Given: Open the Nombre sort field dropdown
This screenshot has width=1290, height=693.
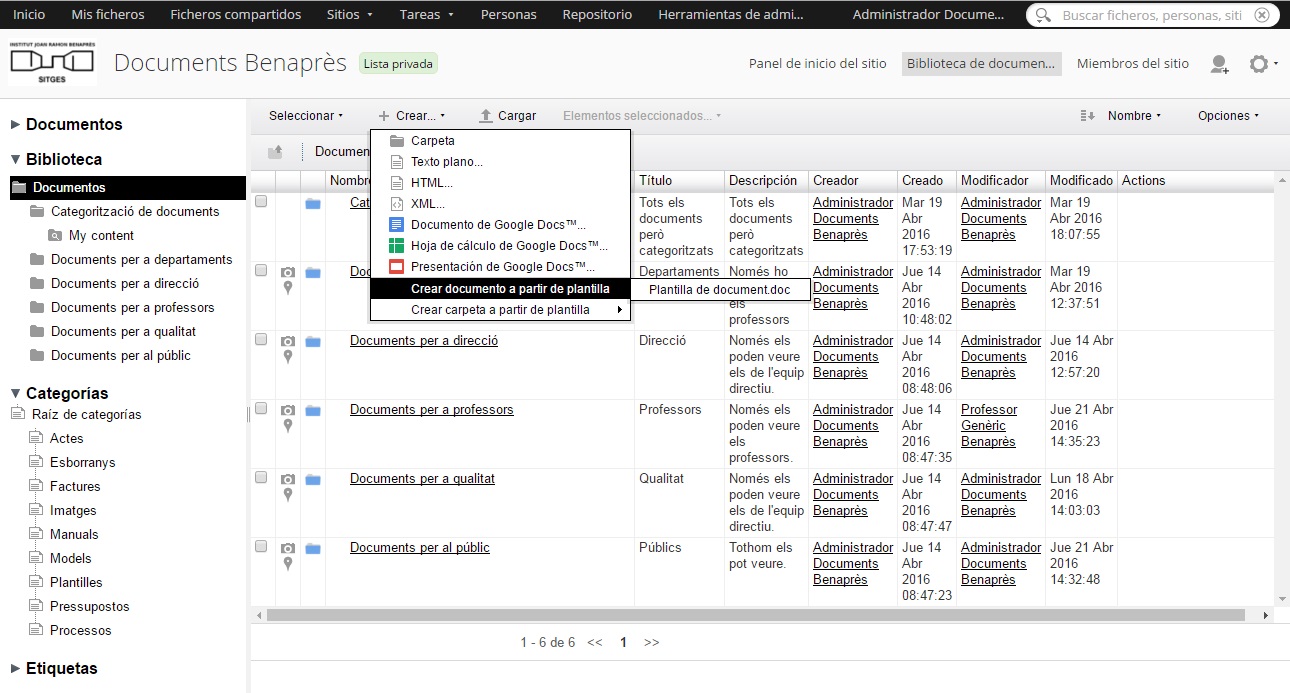Looking at the screenshot, I should (x=1135, y=116).
